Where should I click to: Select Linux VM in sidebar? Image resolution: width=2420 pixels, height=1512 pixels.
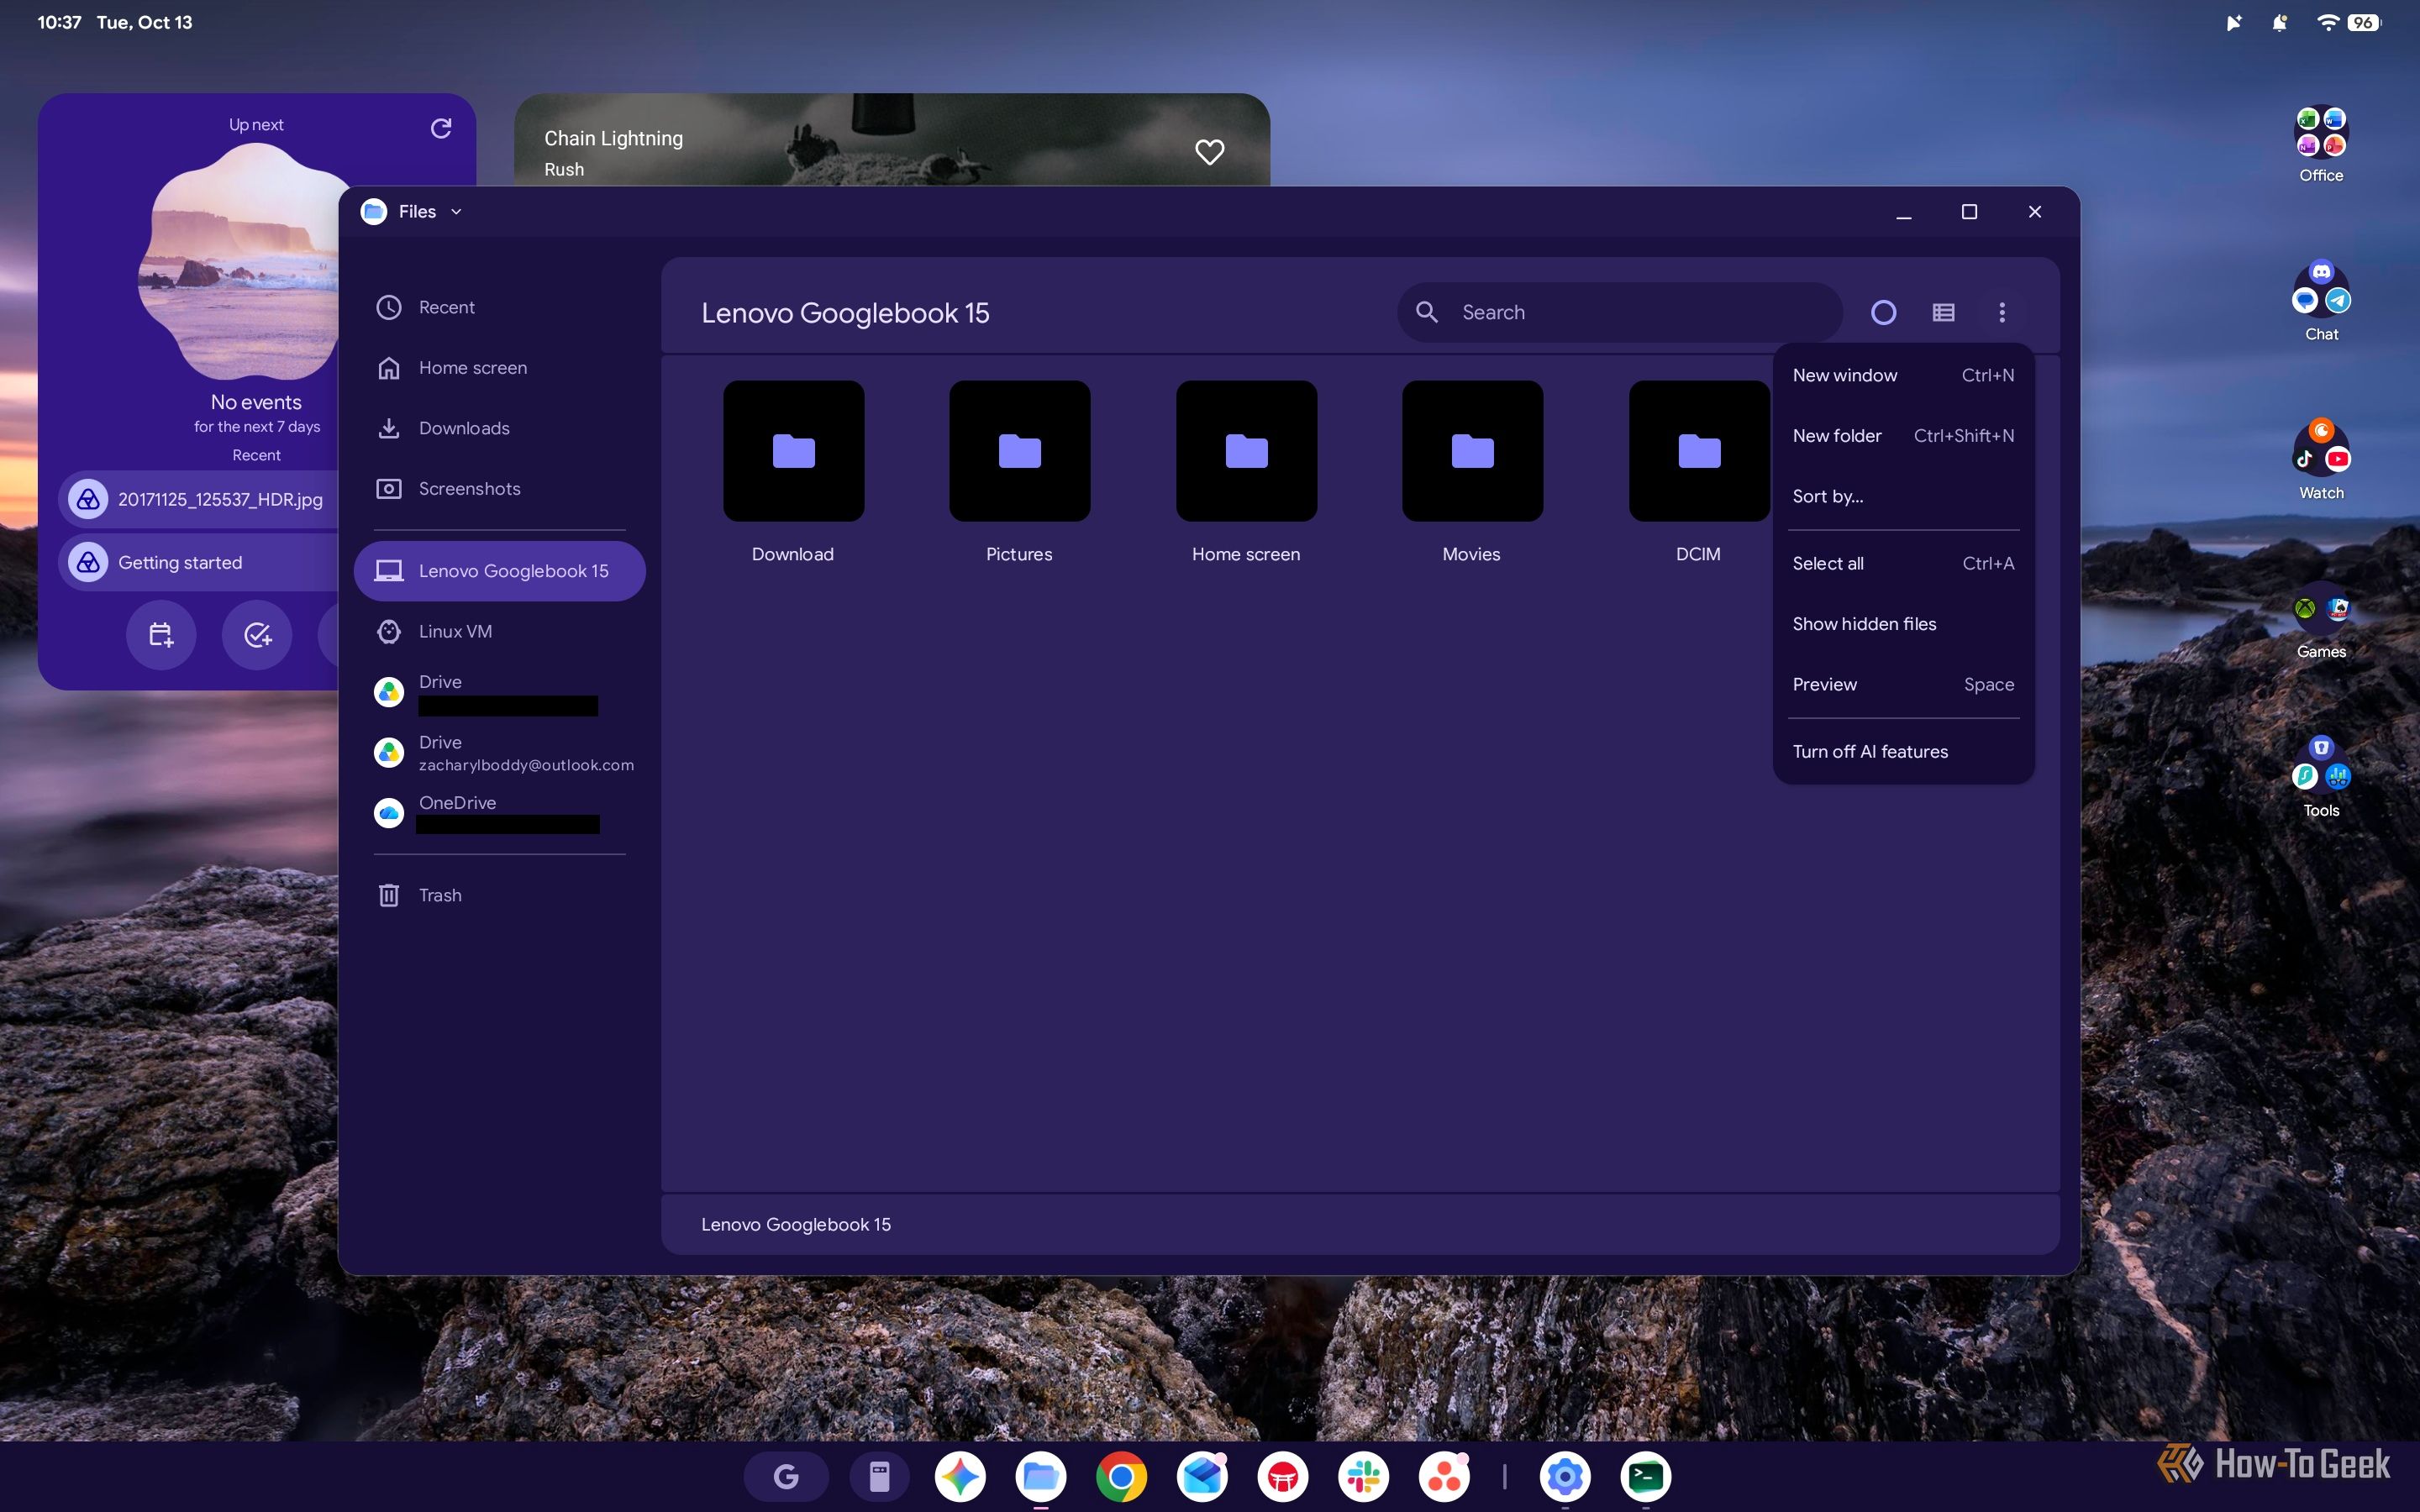coord(499,631)
